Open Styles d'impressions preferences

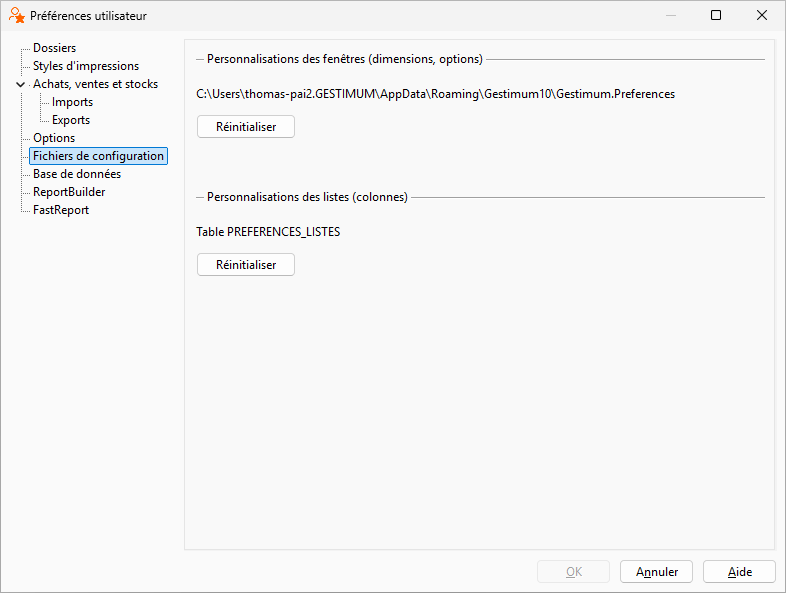86,66
